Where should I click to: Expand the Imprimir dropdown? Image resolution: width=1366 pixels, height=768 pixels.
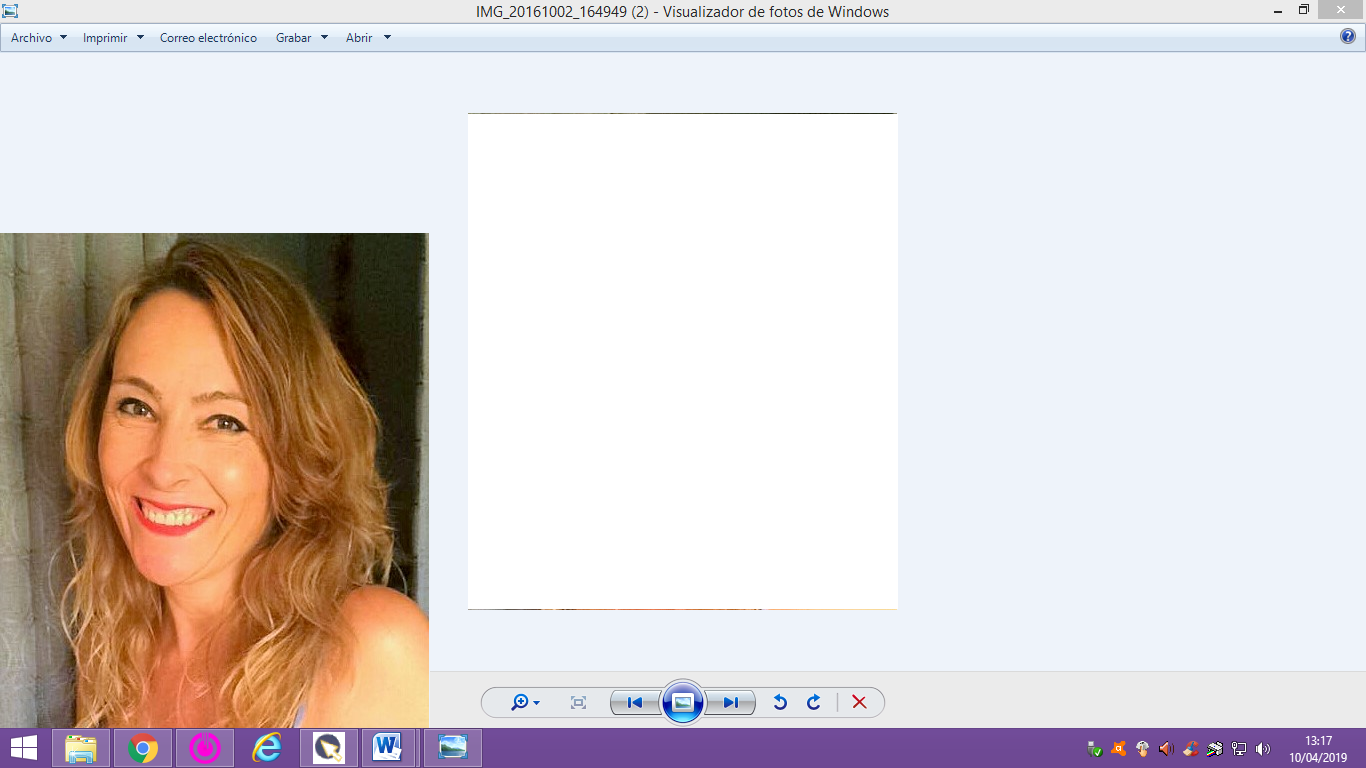tap(113, 38)
